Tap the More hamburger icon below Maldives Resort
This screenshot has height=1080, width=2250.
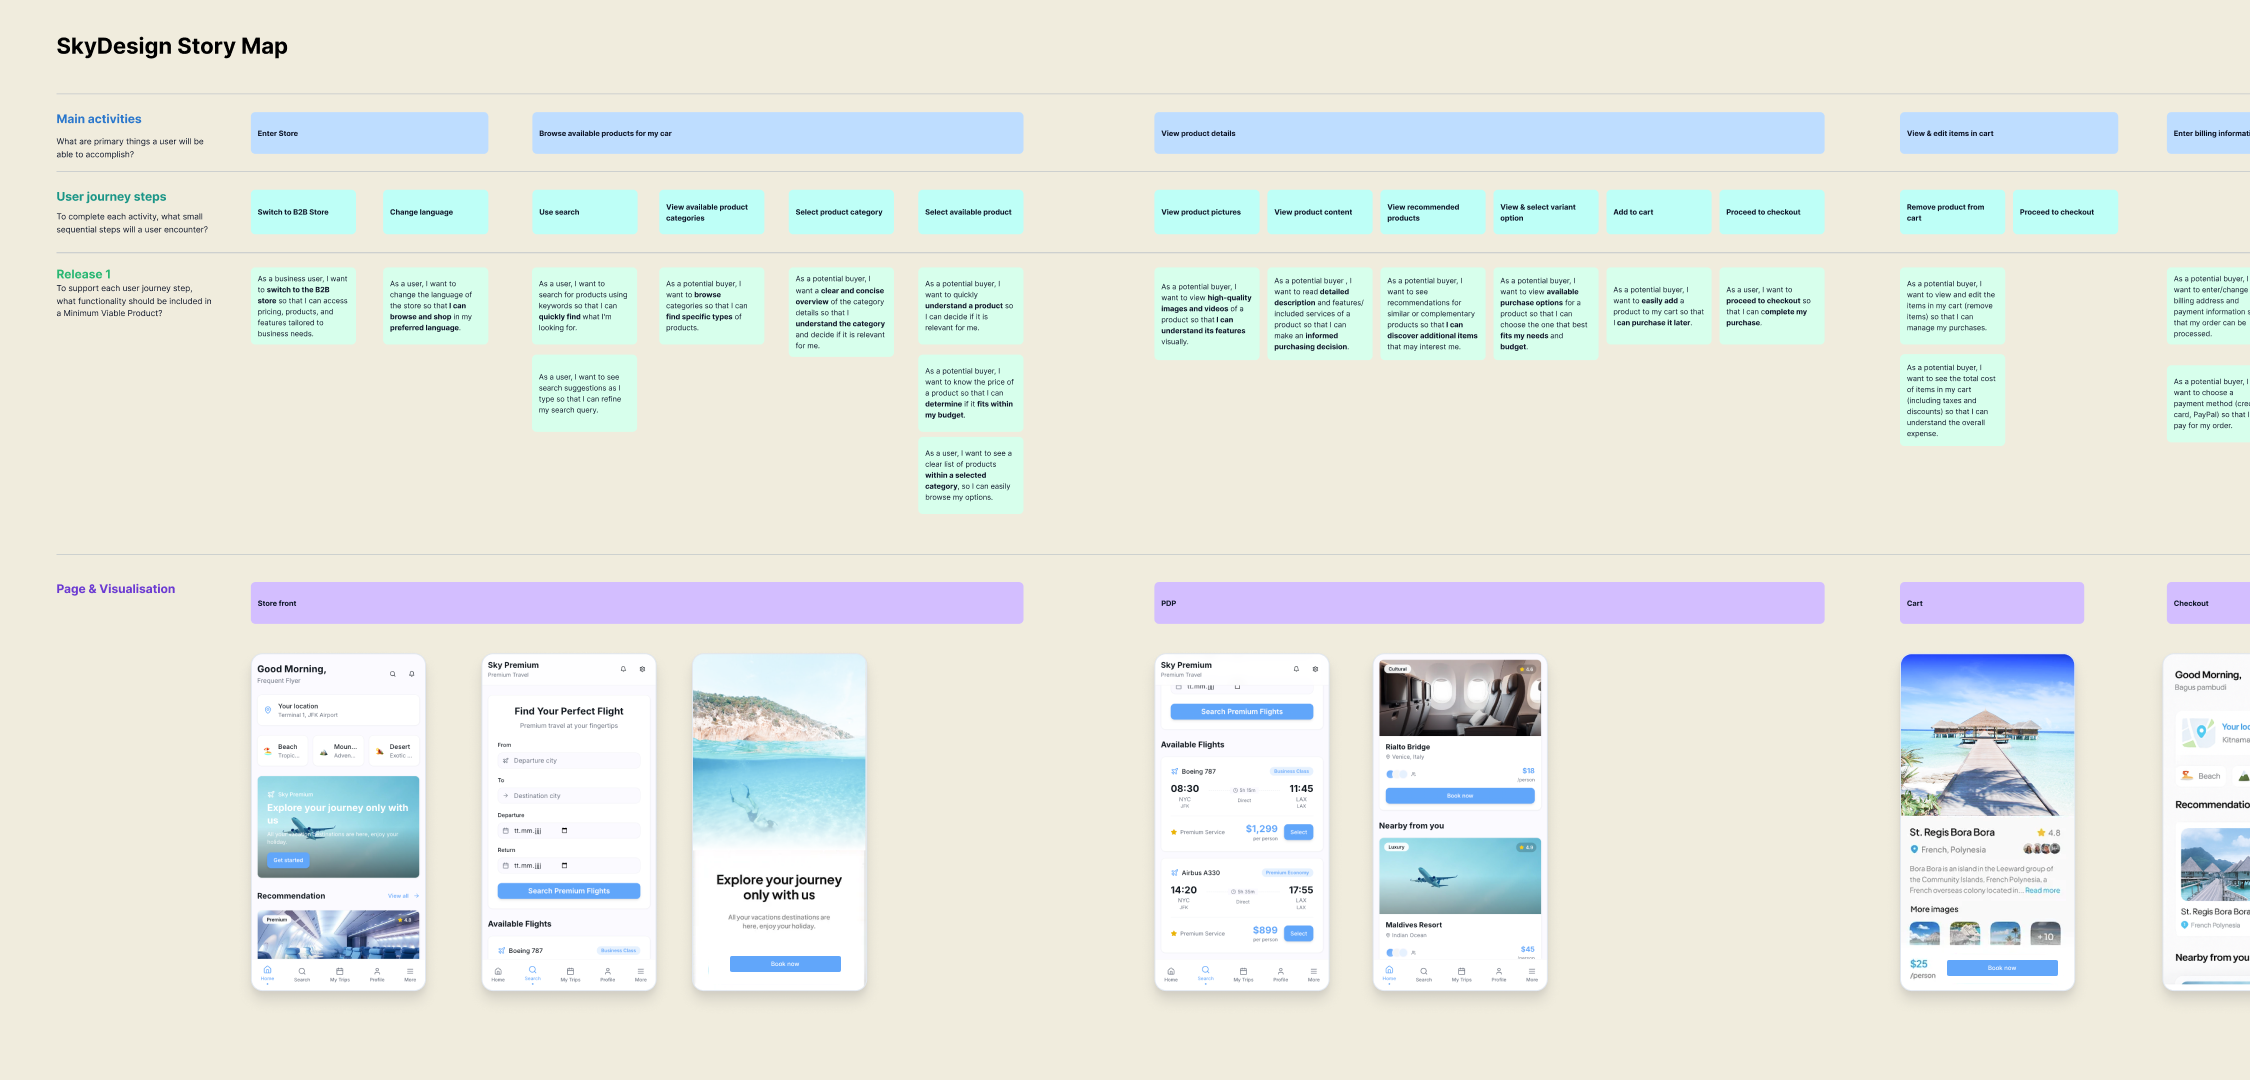[1531, 973]
